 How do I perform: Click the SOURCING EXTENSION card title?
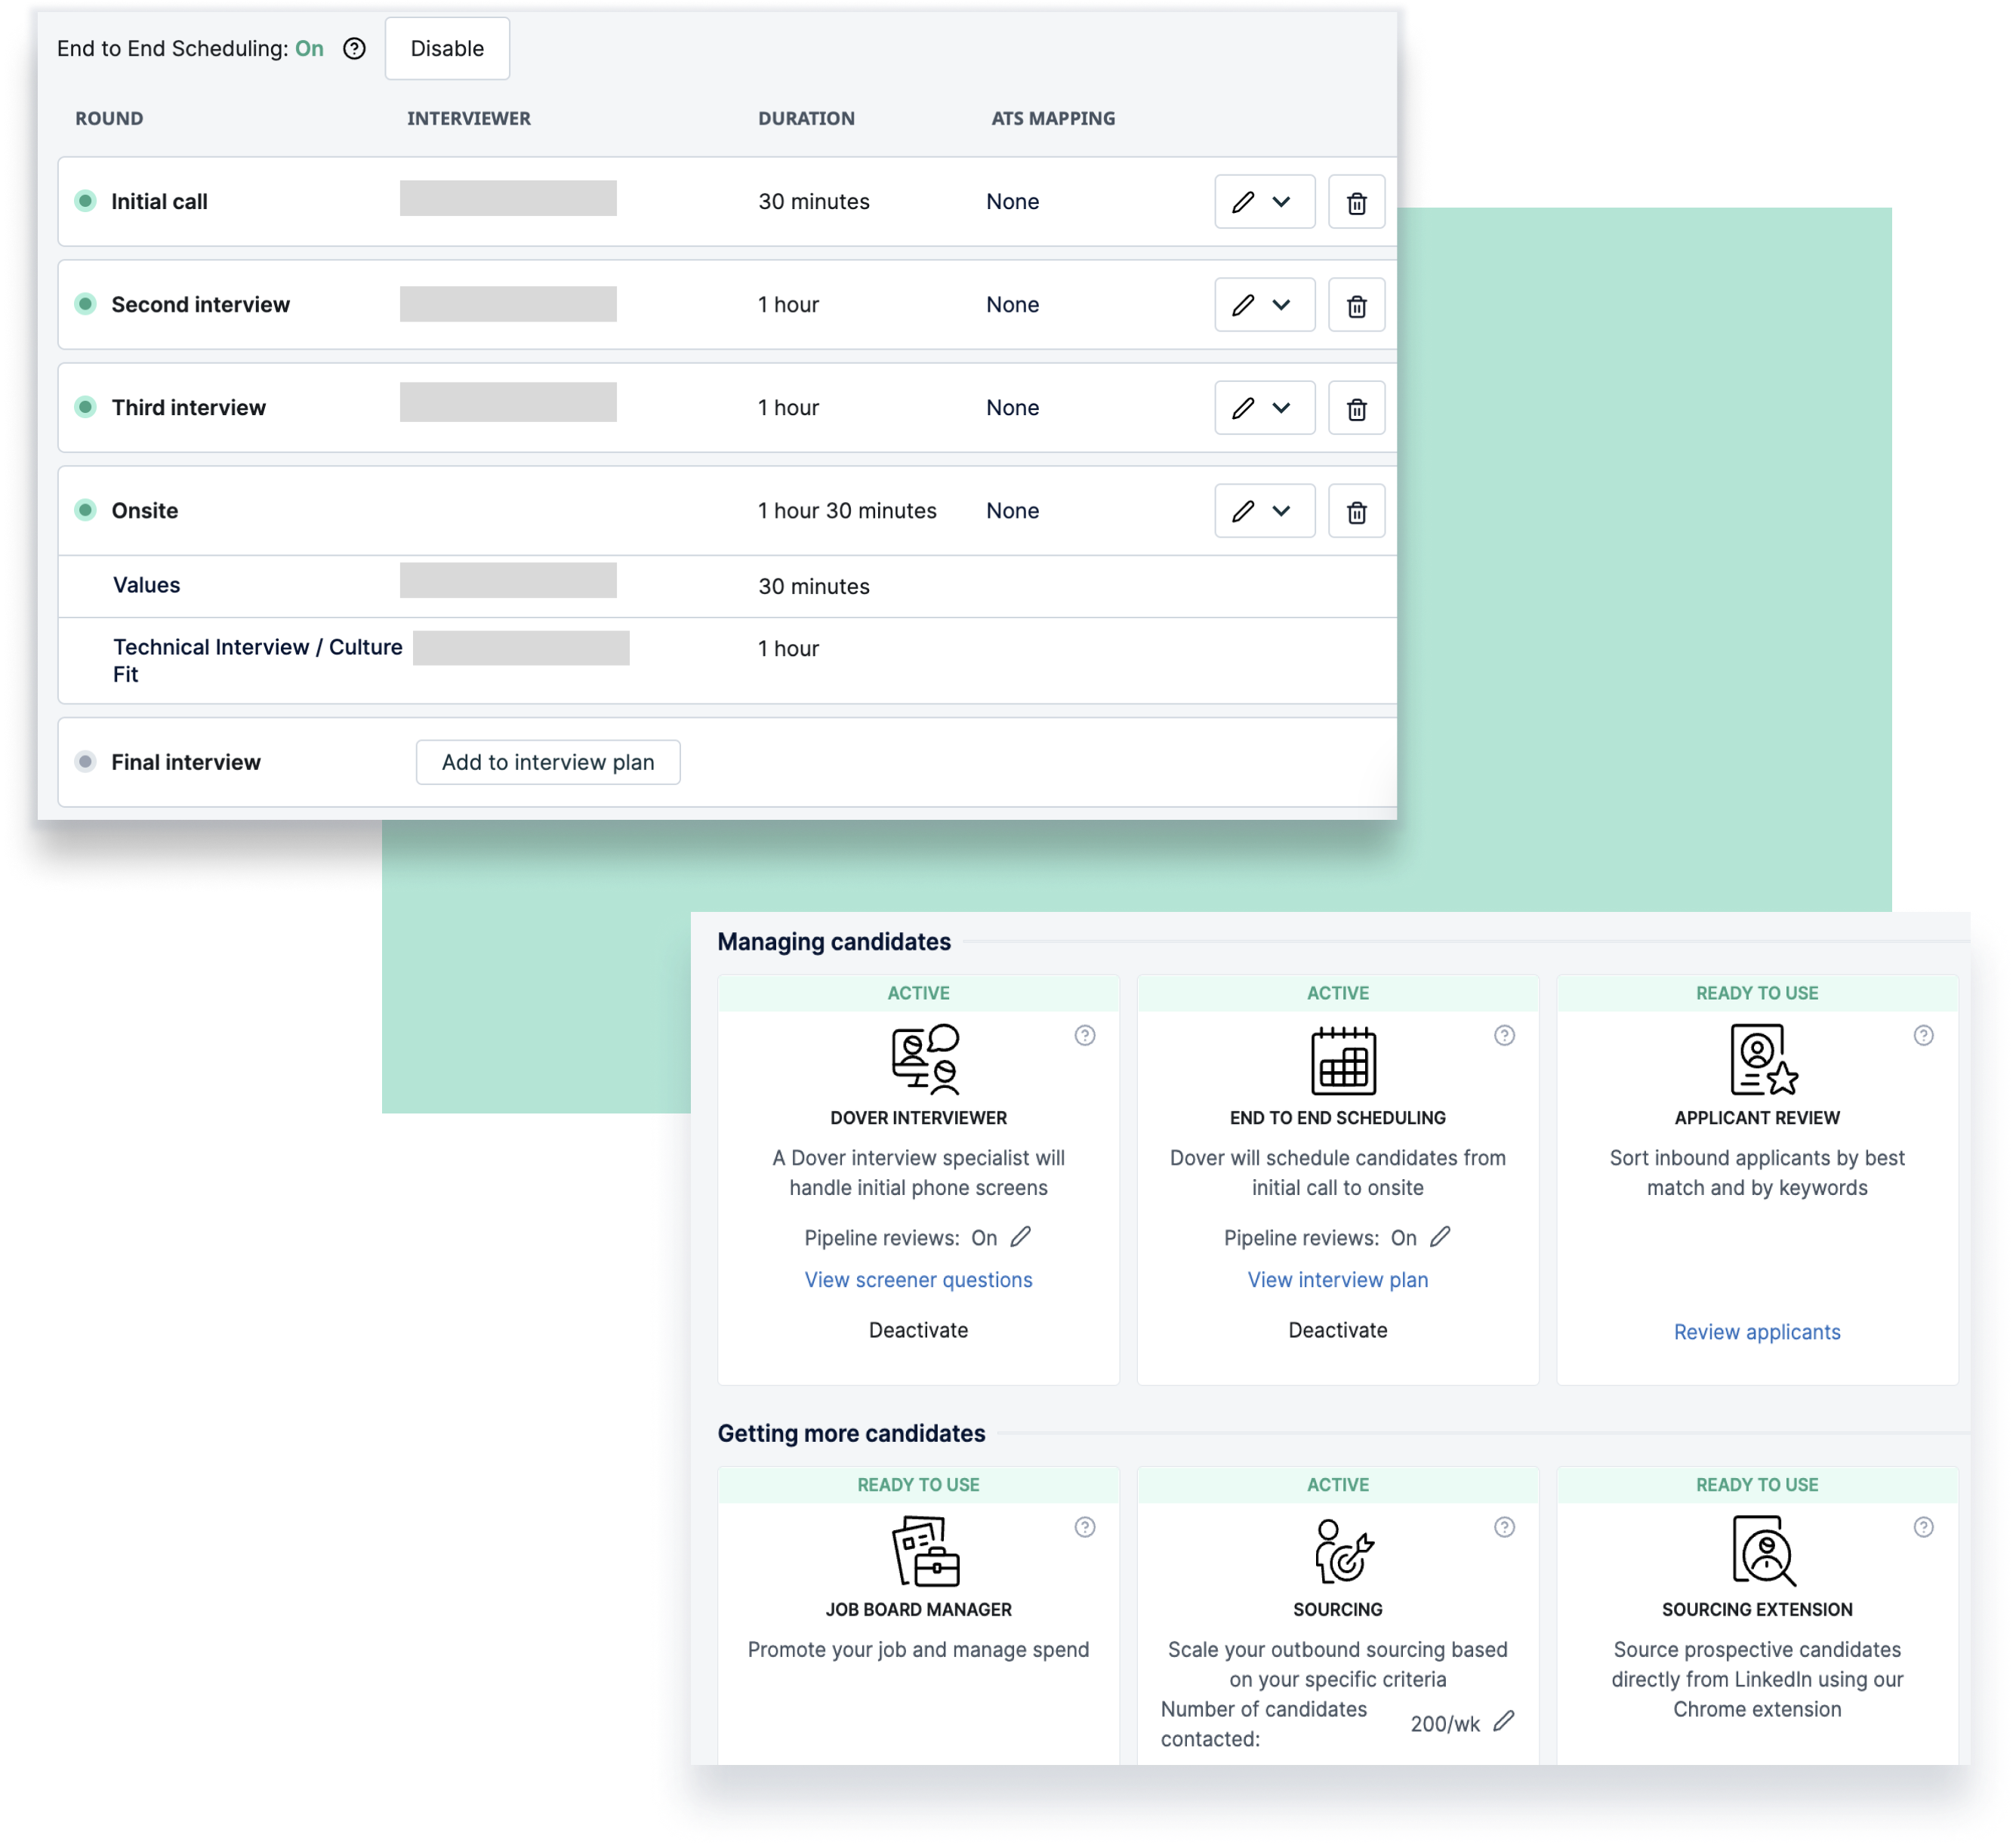(x=1757, y=1610)
